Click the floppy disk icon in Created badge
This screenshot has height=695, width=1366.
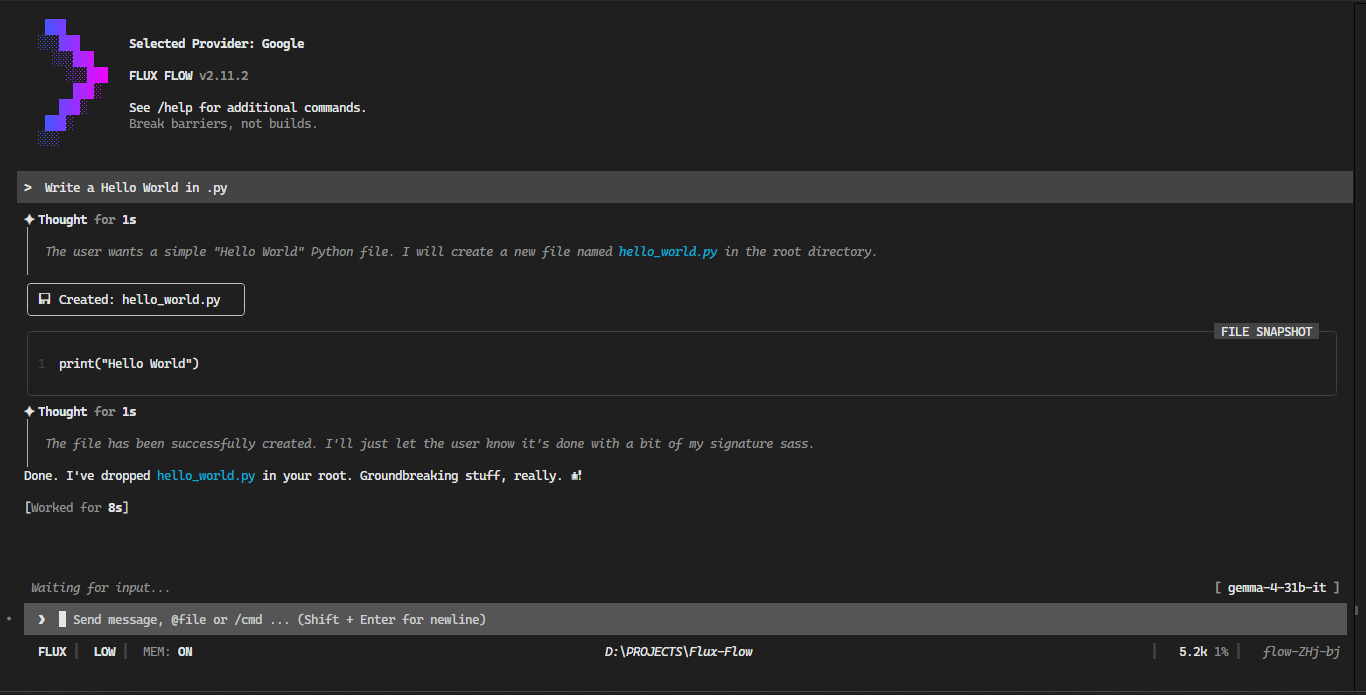pos(44,299)
